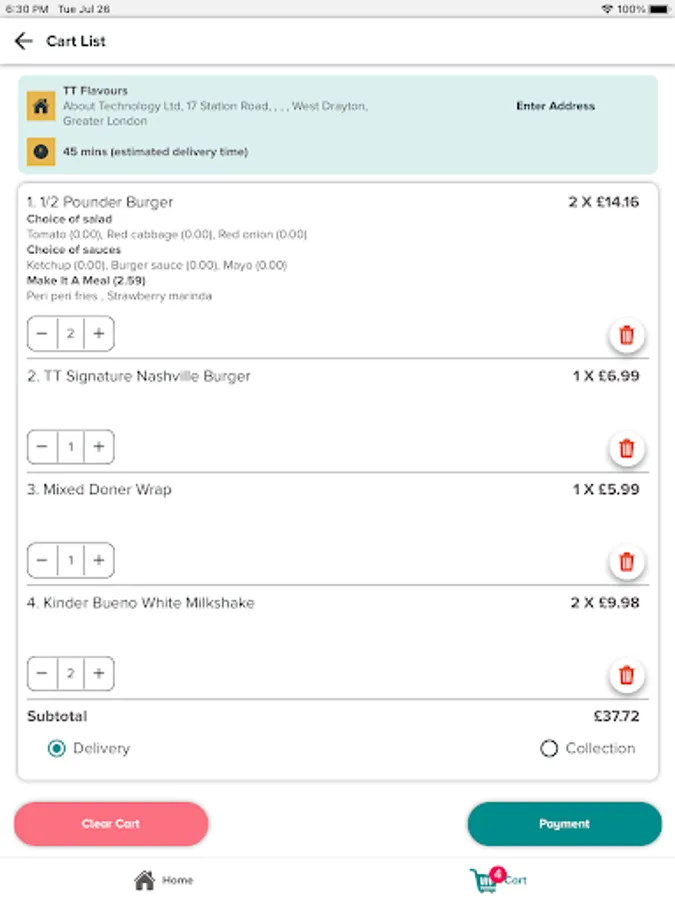
Task: Increase 1/2 Pounder Burger quantity
Action: (x=98, y=334)
